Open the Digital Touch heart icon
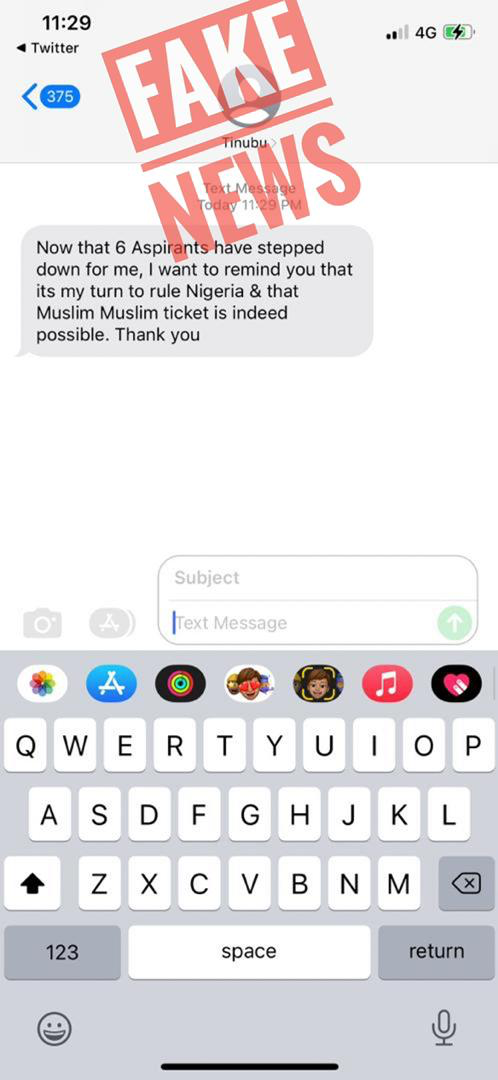This screenshot has width=498, height=1080. [456, 684]
